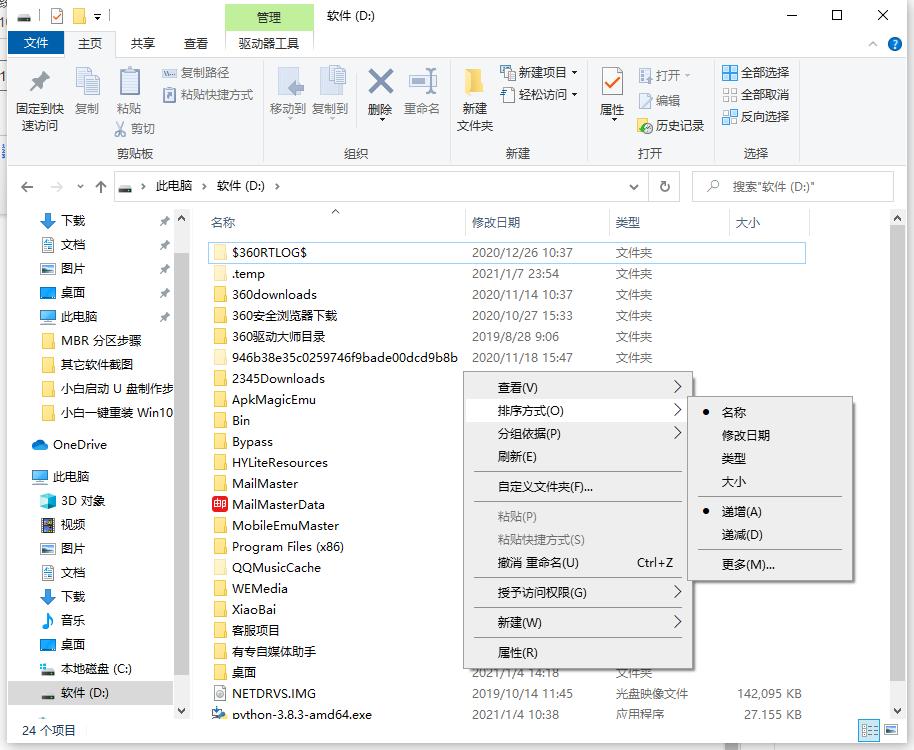The height and width of the screenshot is (750, 914).
Task: Click 全部选择 (Select all) in the ribbon
Action: [755, 72]
